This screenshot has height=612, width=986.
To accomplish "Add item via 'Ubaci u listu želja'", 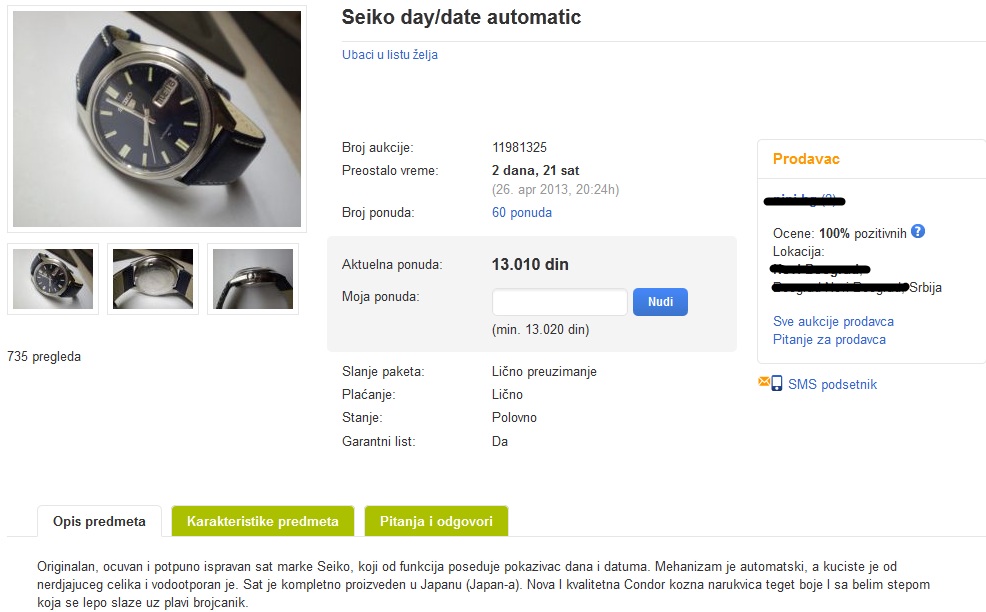I will (x=390, y=55).
